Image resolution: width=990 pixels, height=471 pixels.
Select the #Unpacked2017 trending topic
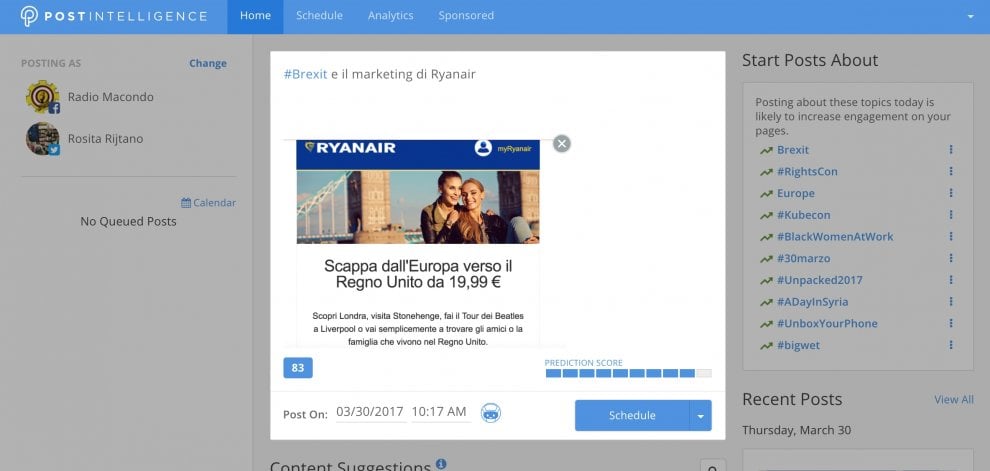[819, 280]
